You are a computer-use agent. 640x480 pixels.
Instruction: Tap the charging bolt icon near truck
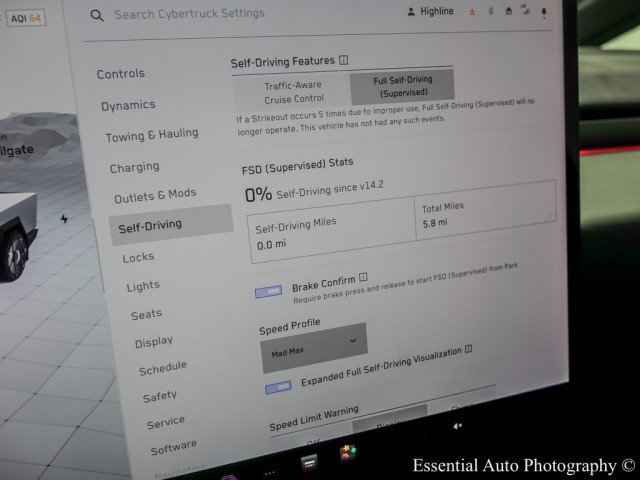pyautogui.click(x=64, y=219)
